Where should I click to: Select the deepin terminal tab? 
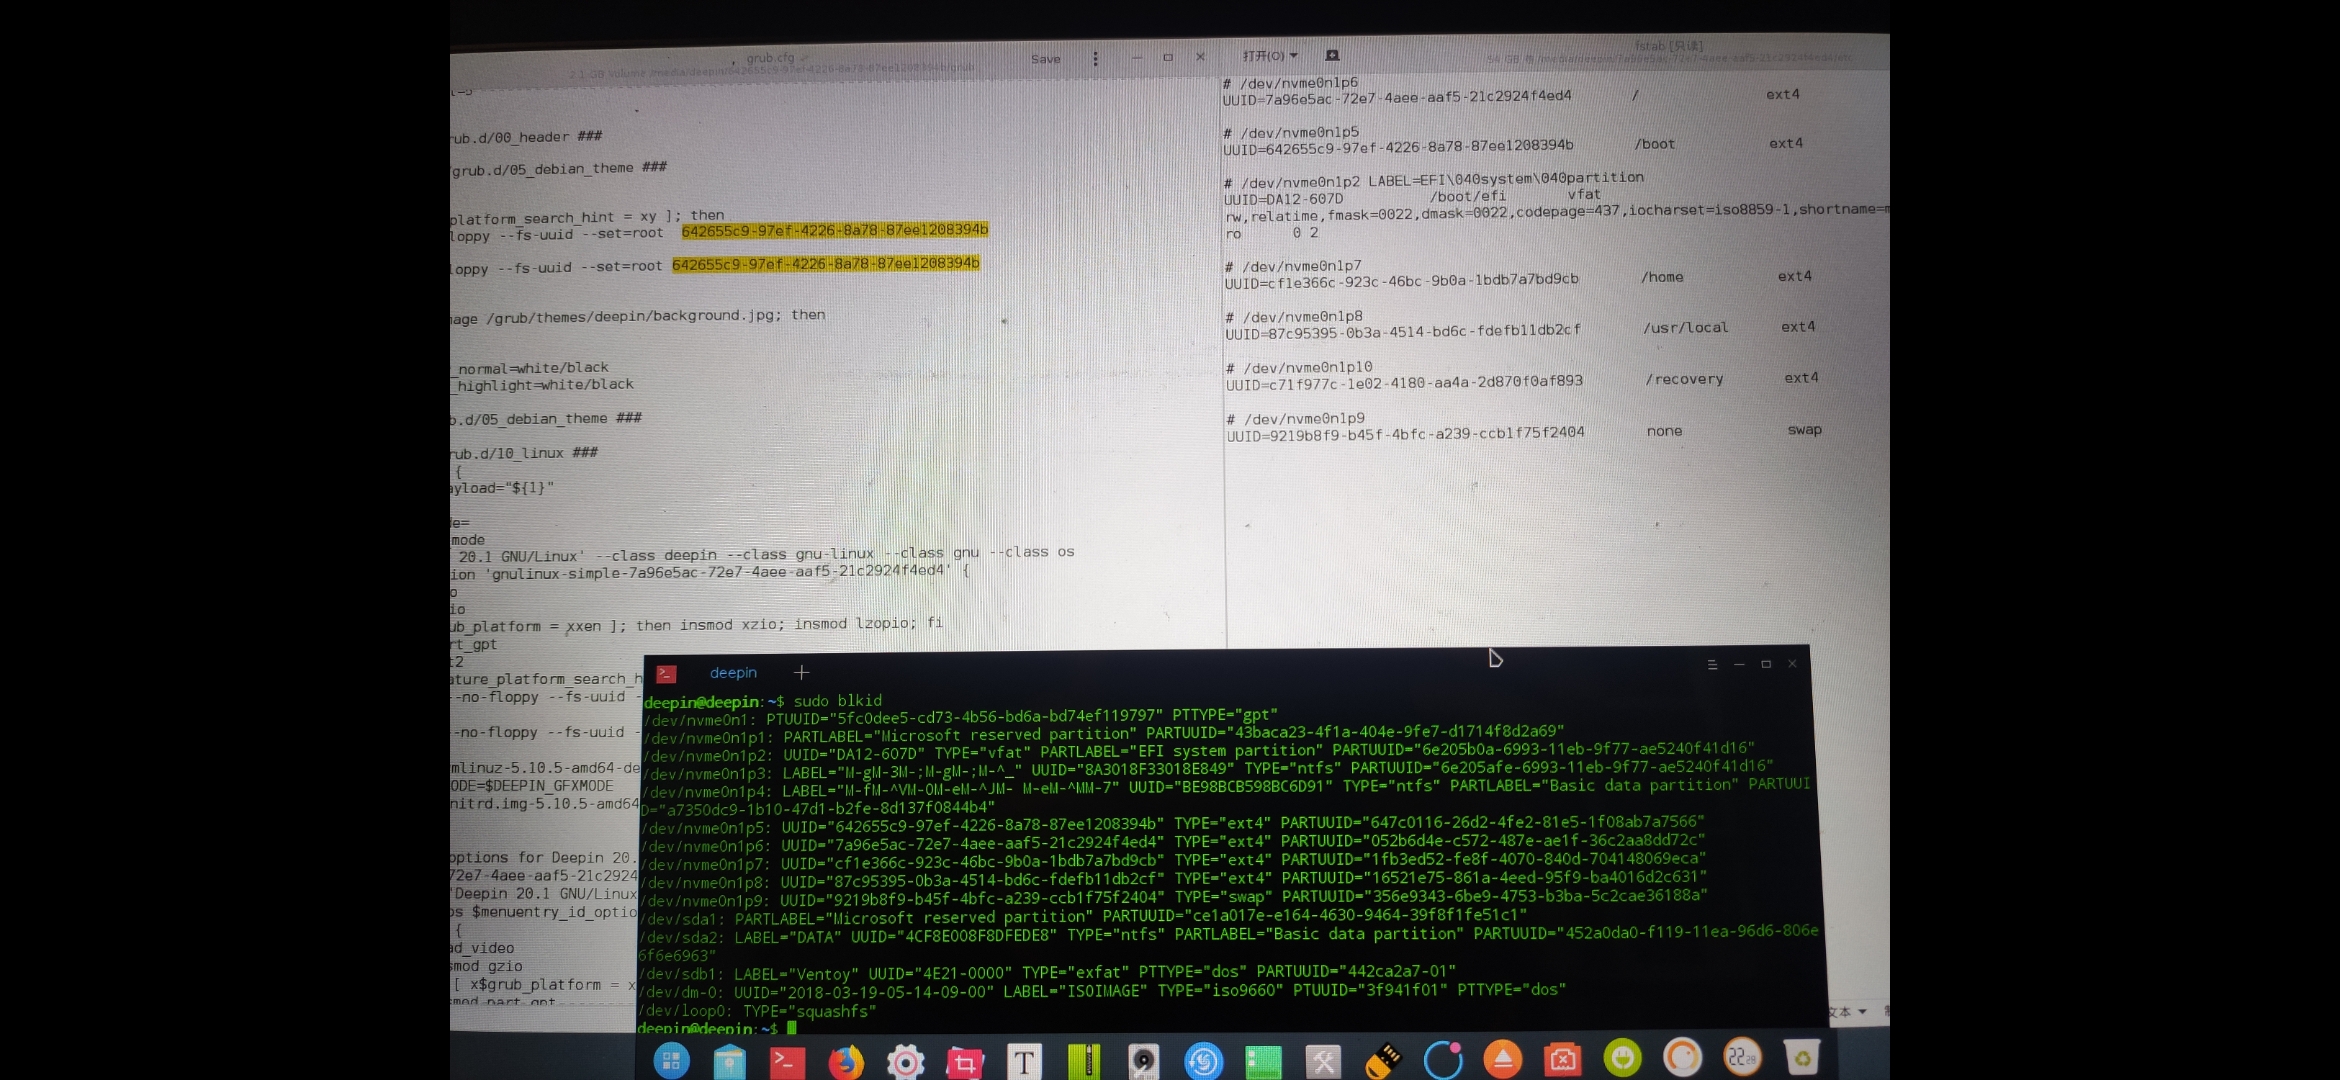coord(733,673)
